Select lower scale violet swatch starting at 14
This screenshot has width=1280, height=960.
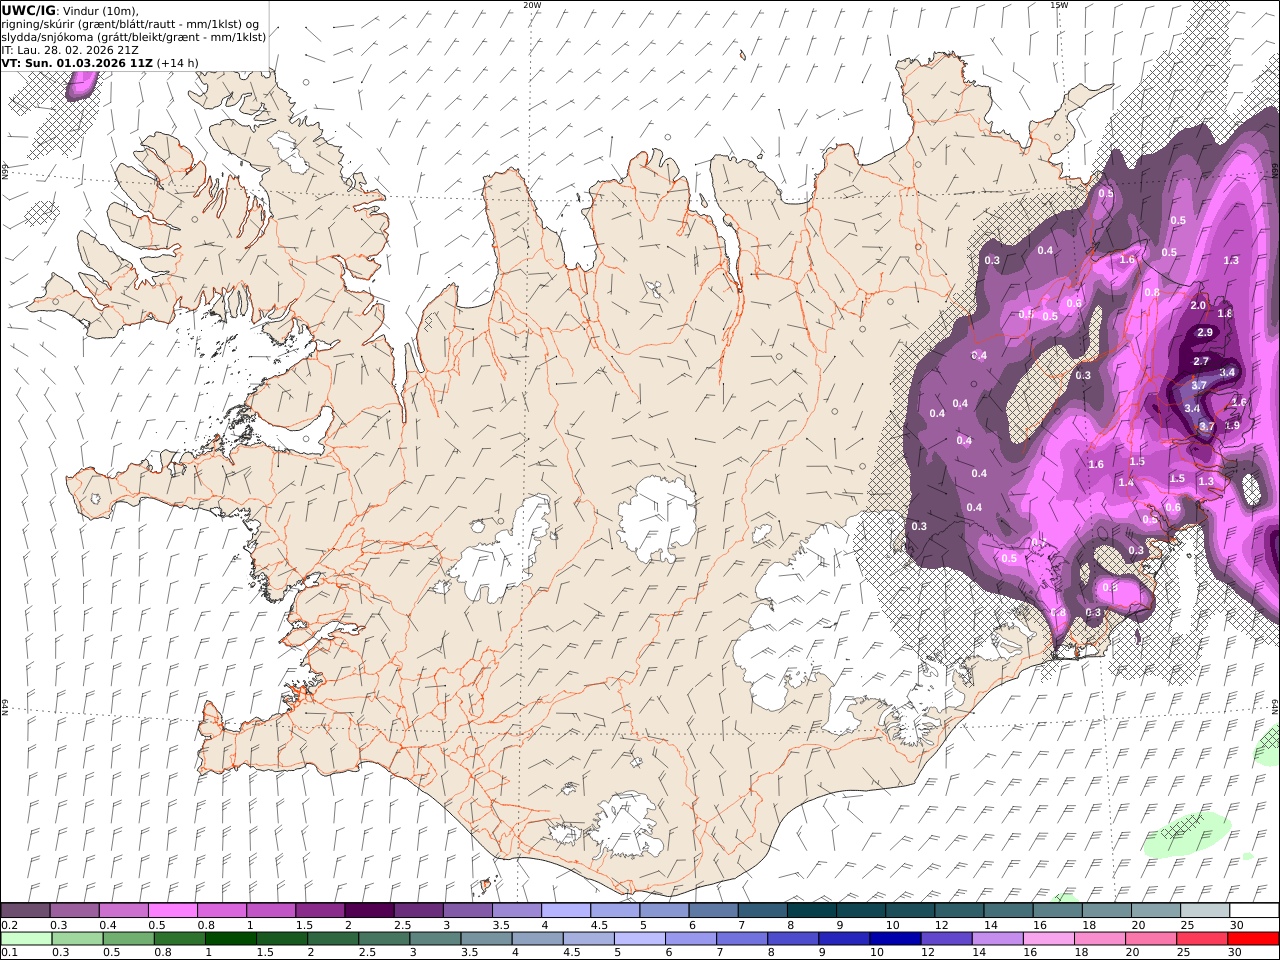998,939
